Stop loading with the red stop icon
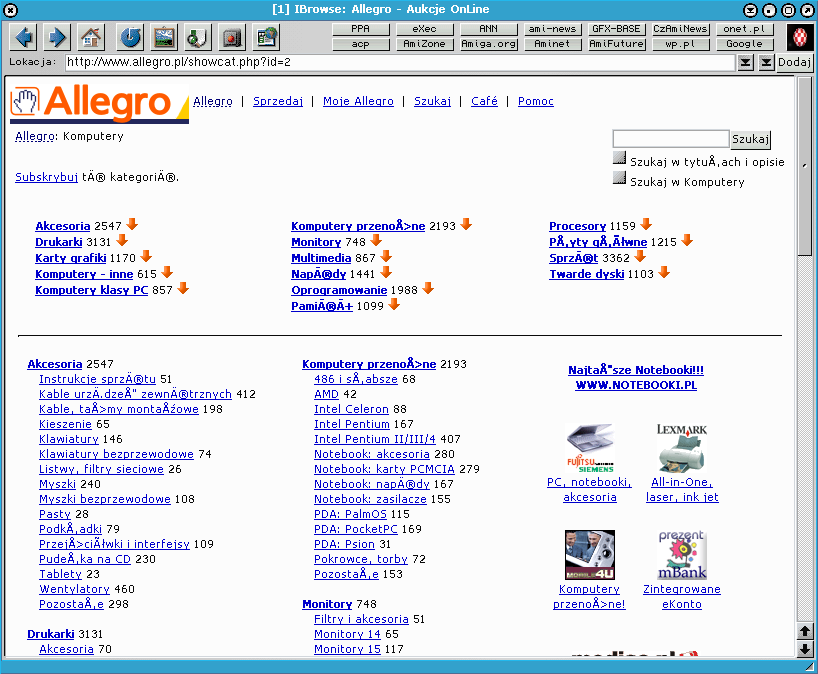 232,37
